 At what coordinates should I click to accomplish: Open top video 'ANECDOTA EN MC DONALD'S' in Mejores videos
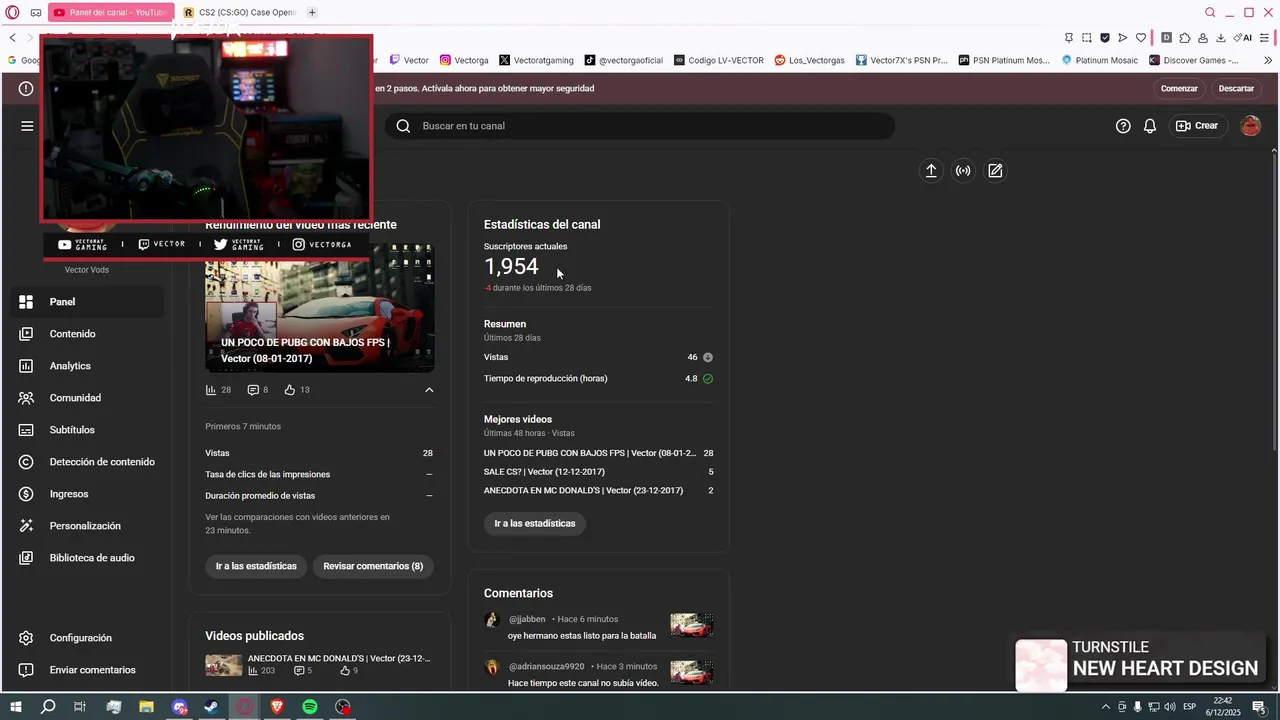[x=583, y=491]
